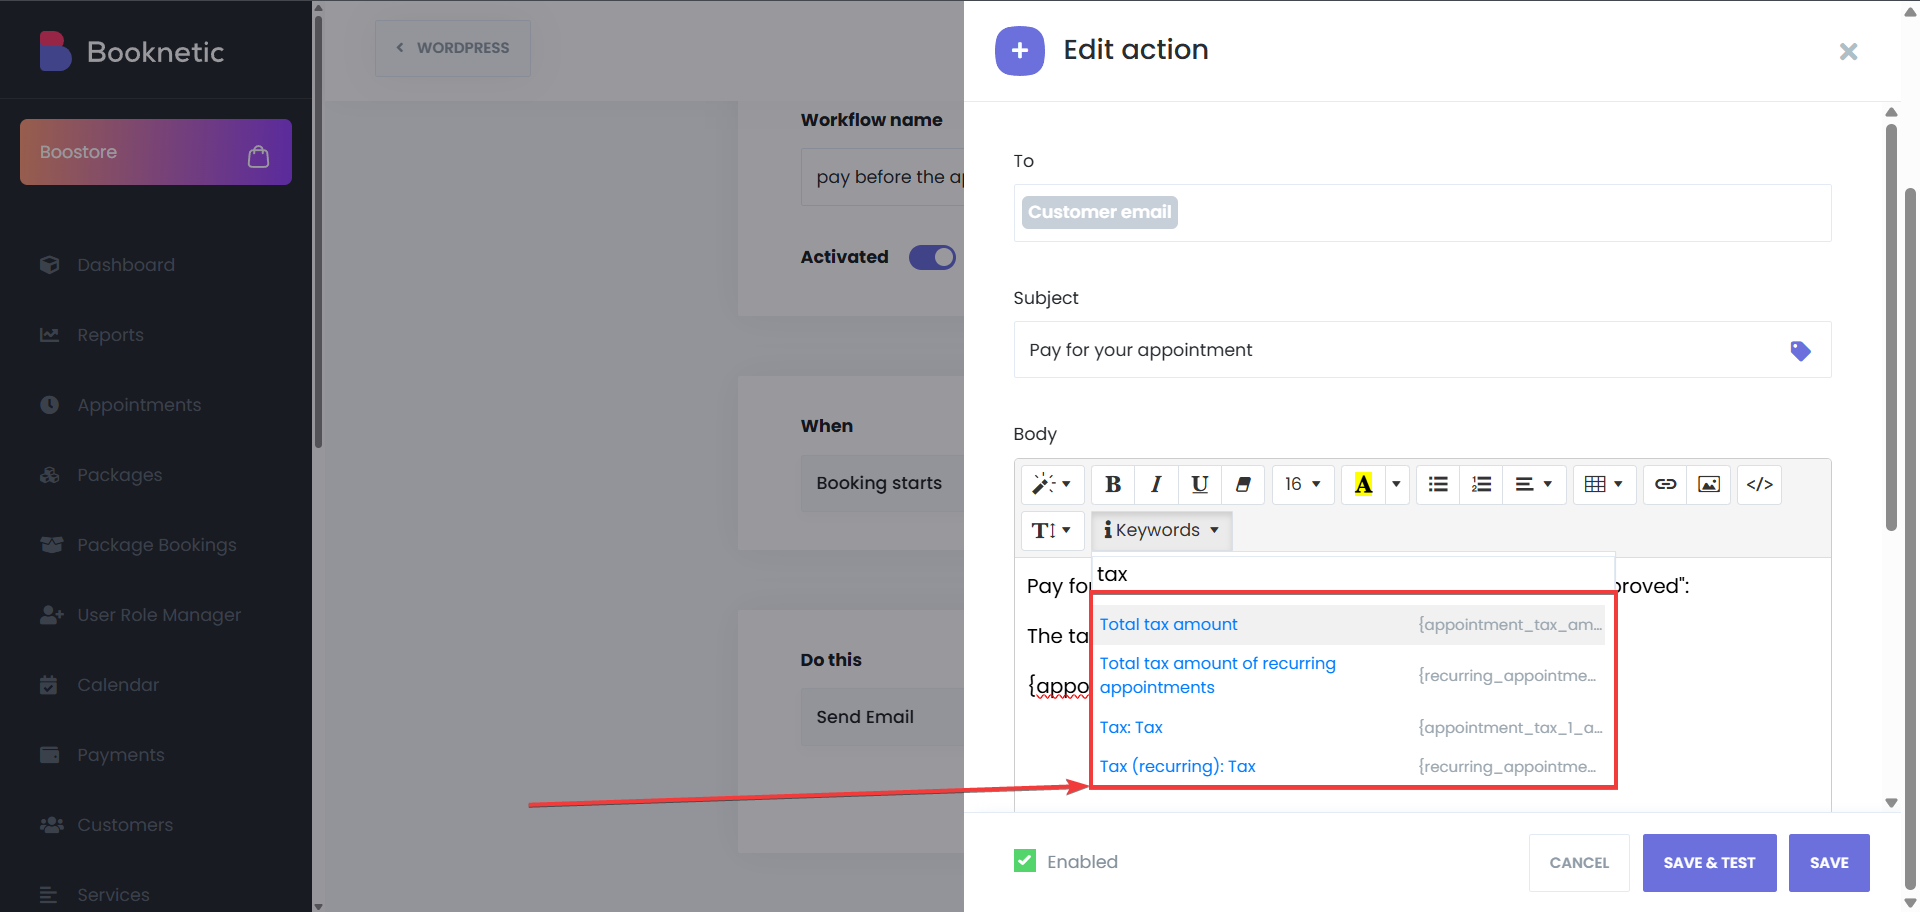Click the plus icon beside Edit action
The width and height of the screenshot is (1920, 912).
[1020, 51]
